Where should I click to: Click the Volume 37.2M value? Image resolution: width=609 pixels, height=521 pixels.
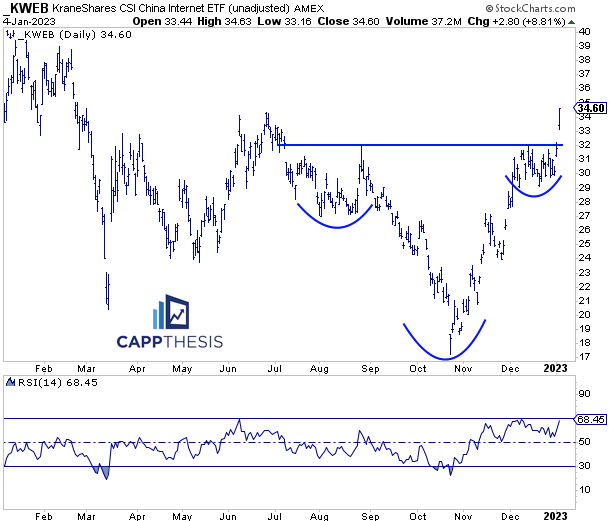pos(423,21)
